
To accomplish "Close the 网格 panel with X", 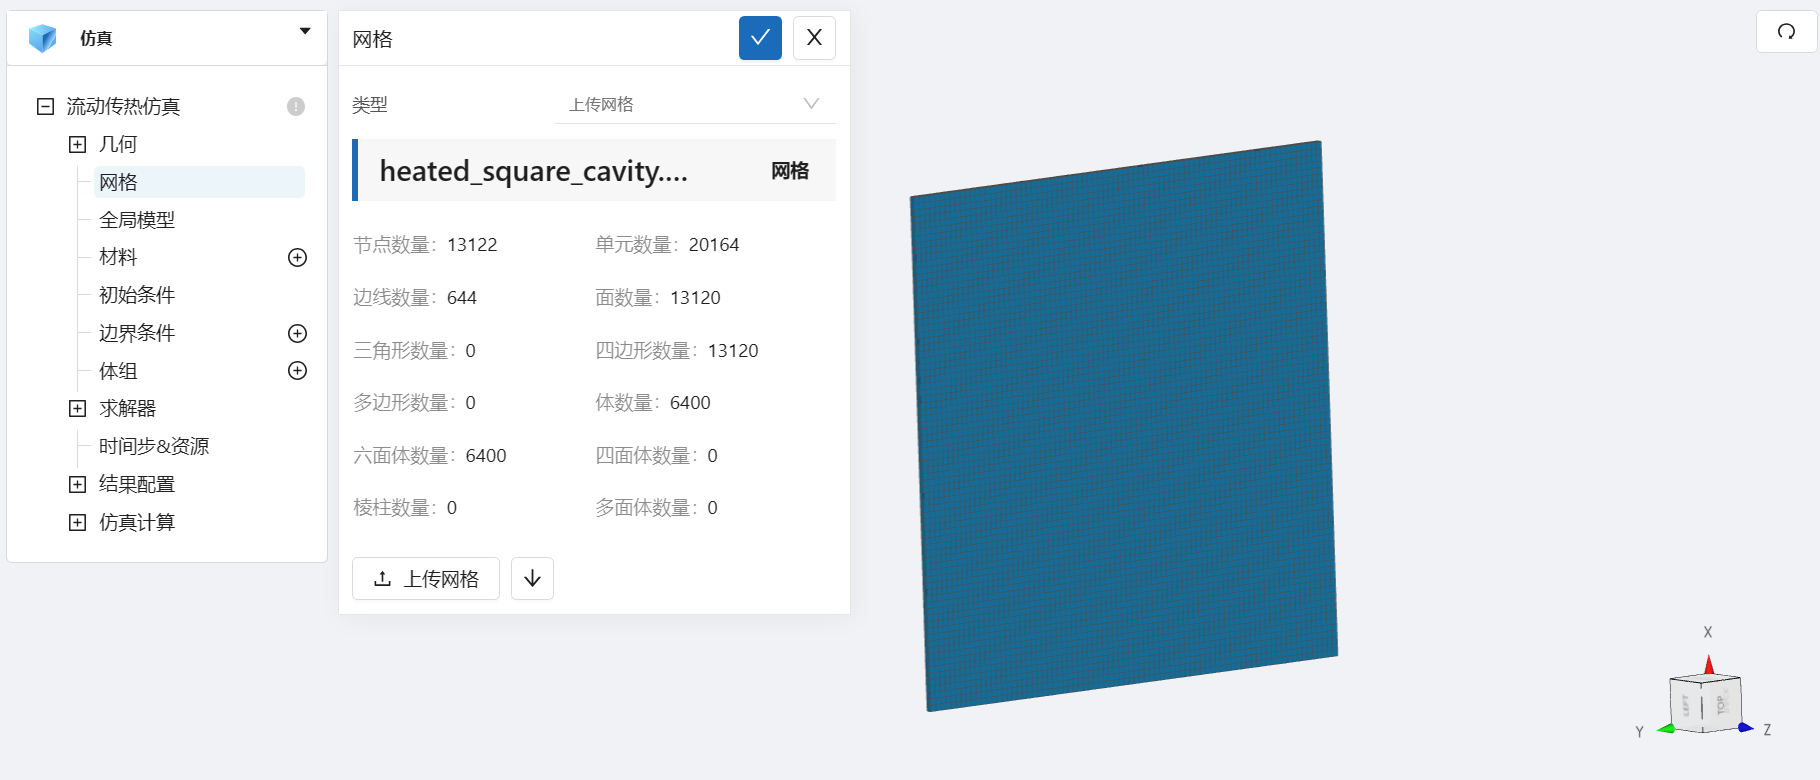I will pyautogui.click(x=814, y=38).
